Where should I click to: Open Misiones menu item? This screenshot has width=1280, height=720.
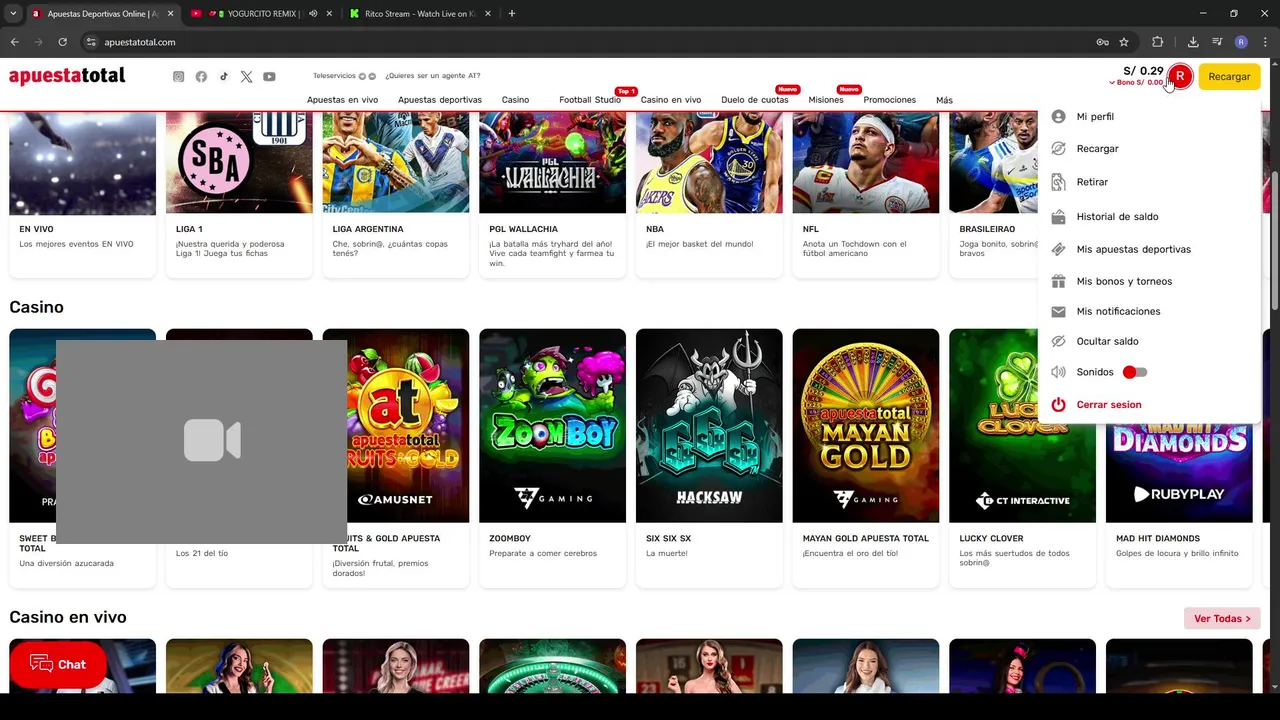coord(826,100)
